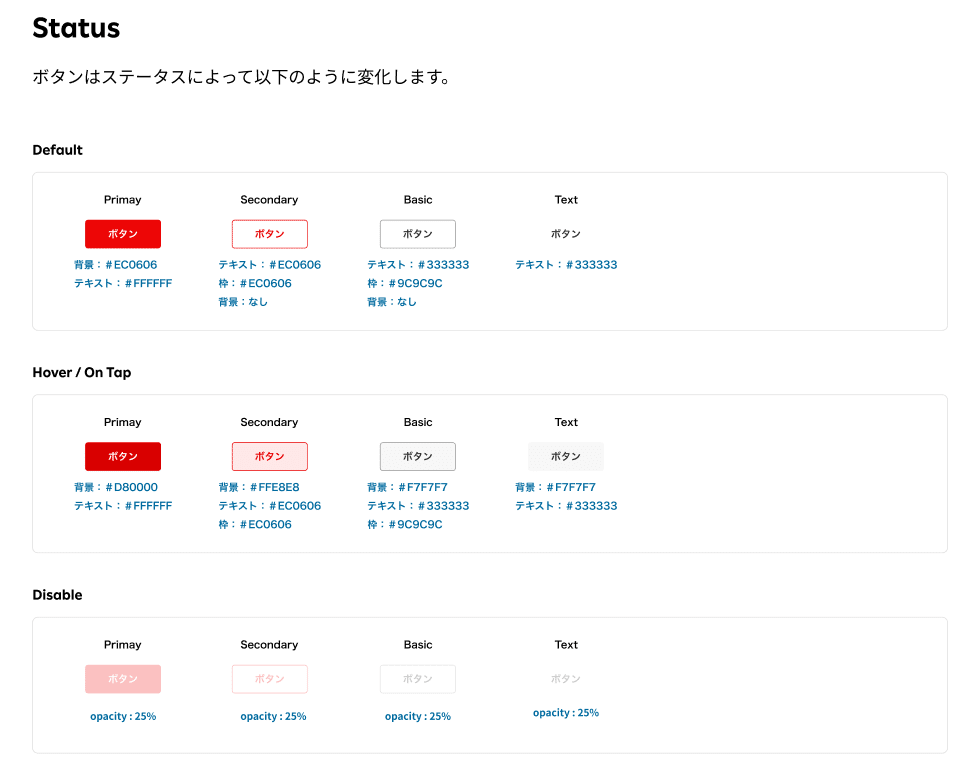This screenshot has height=775, width=980.
Task: Click テキスト：#333333 under Hover Text column
Action: 566,506
